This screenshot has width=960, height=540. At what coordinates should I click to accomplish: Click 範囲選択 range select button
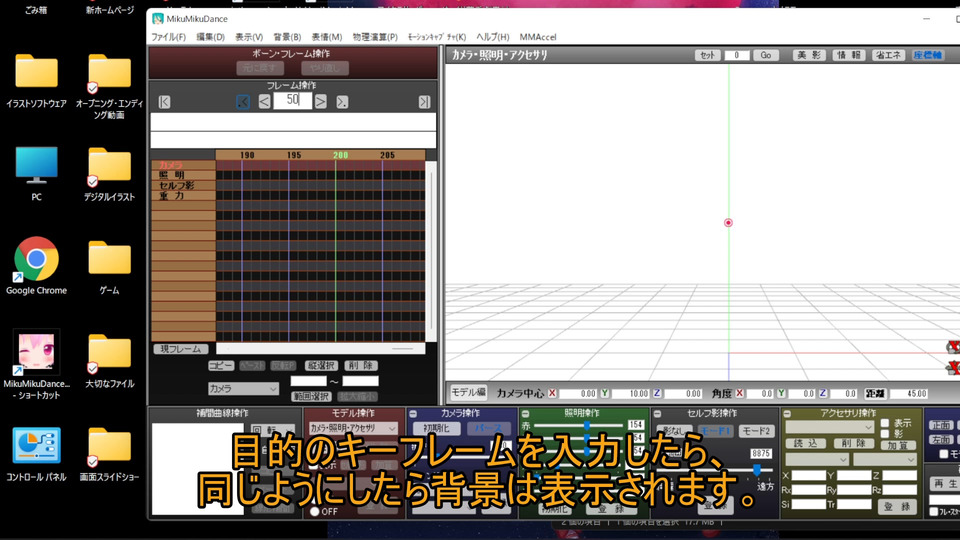click(x=311, y=396)
